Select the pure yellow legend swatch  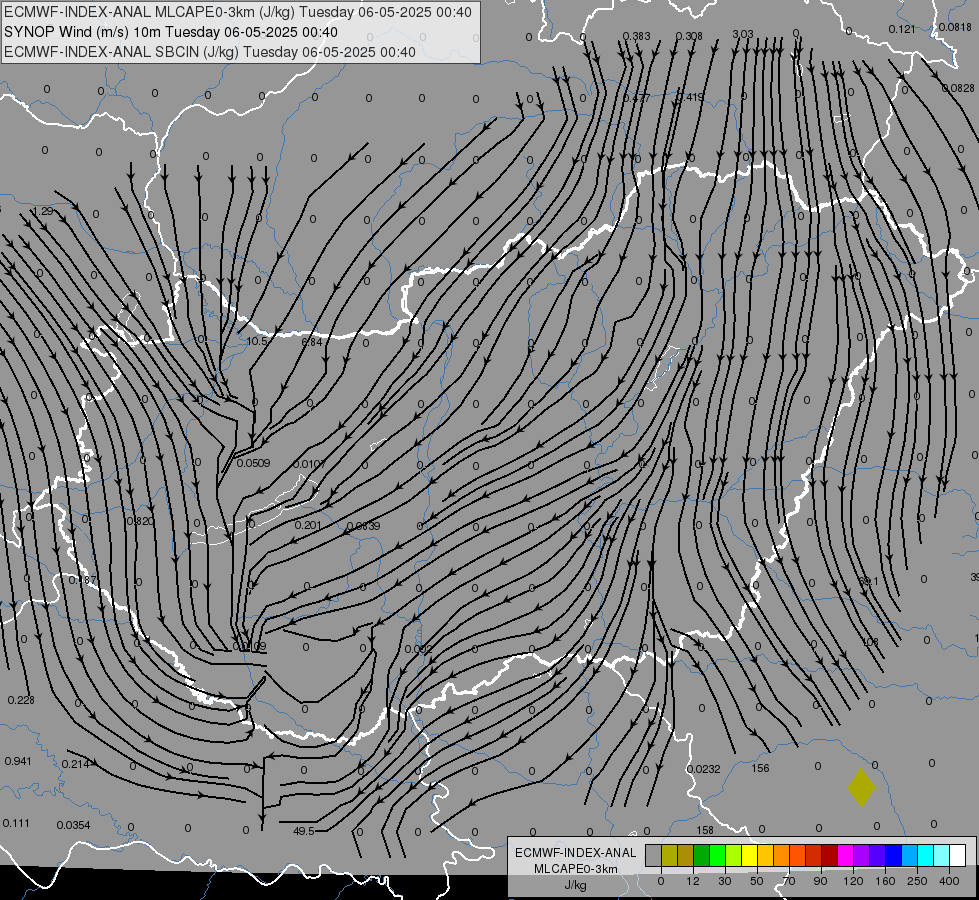pyautogui.click(x=749, y=855)
